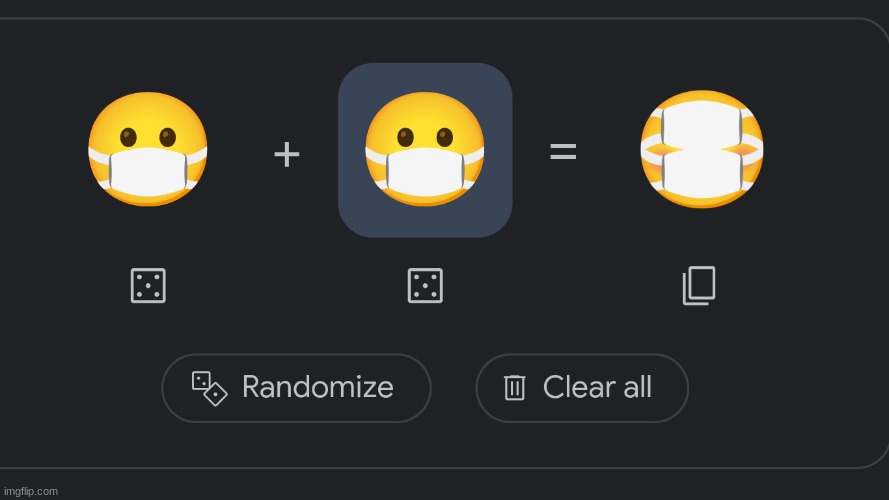Click the equals sign before the result emoji
The image size is (889, 500).
pos(563,151)
